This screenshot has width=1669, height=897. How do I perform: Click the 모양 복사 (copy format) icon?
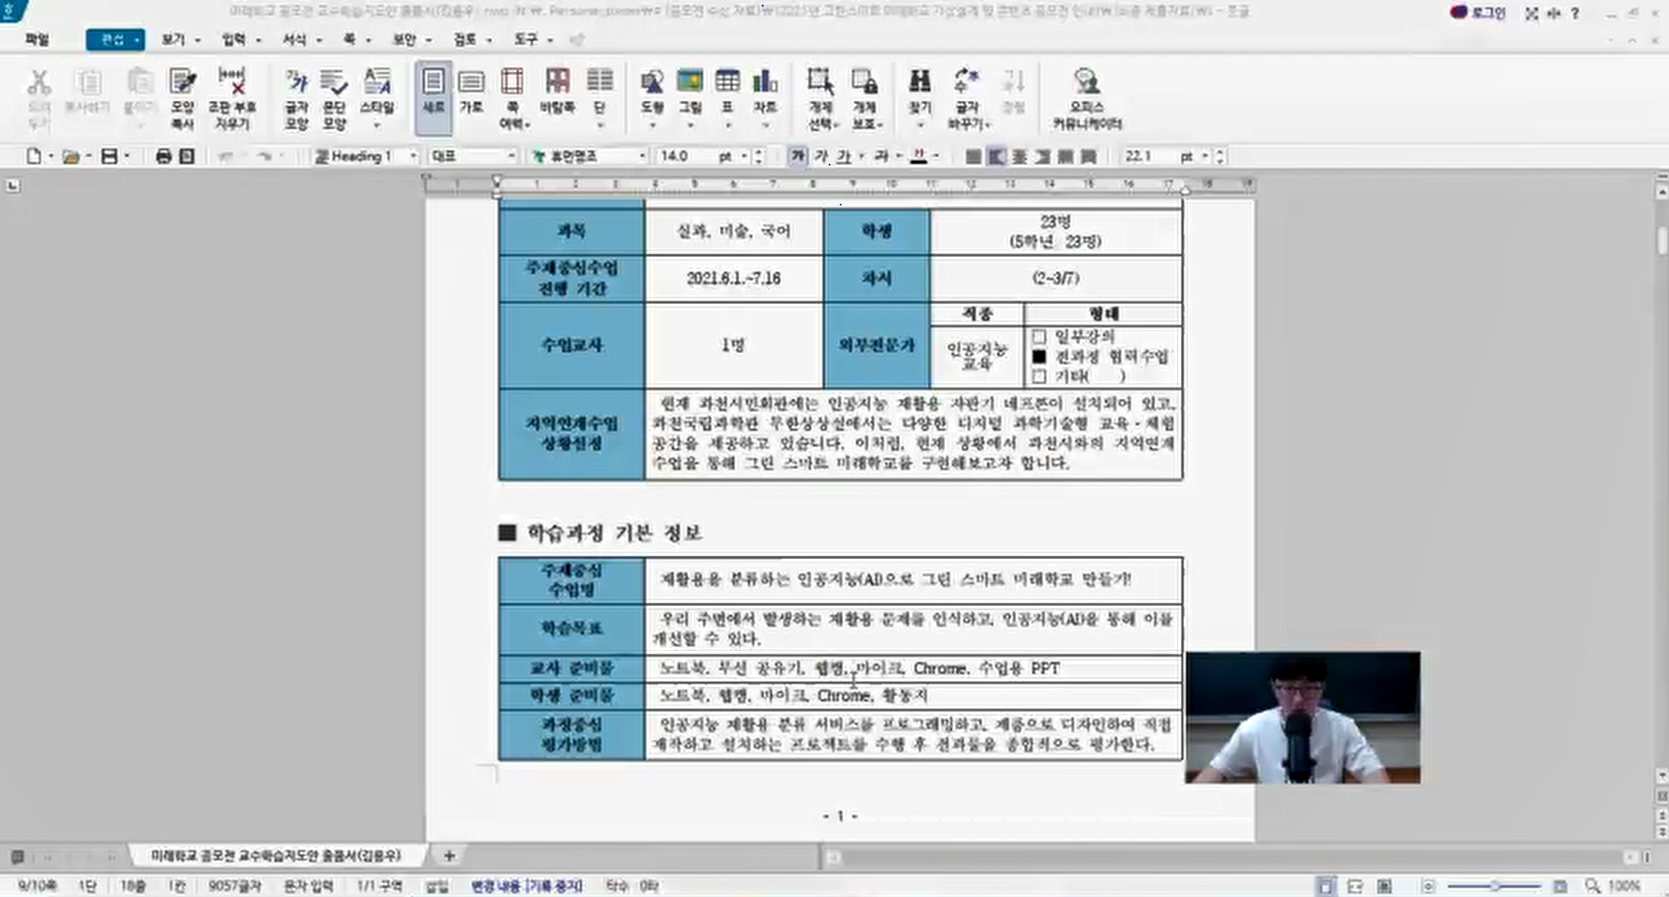(182, 98)
